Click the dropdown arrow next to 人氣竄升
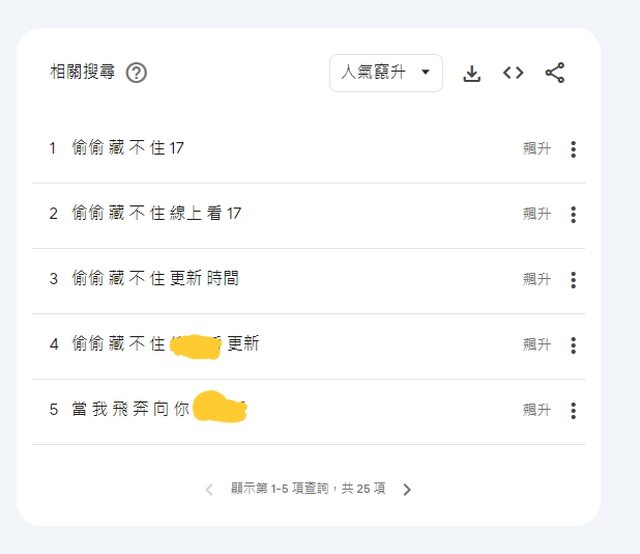The height and width of the screenshot is (554, 640). pyautogui.click(x=425, y=73)
